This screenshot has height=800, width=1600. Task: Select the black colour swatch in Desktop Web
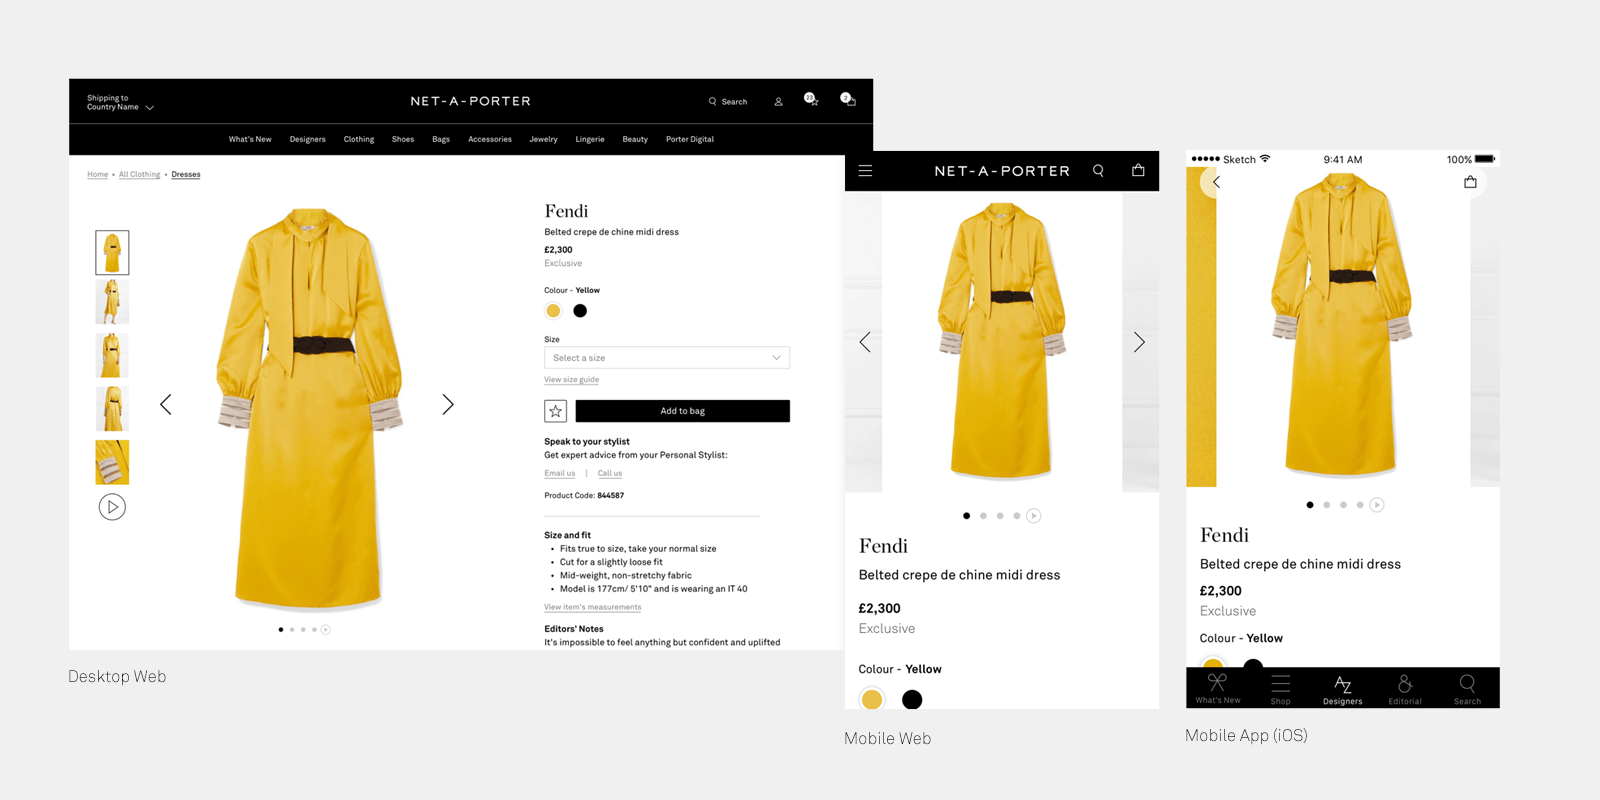[x=580, y=311]
